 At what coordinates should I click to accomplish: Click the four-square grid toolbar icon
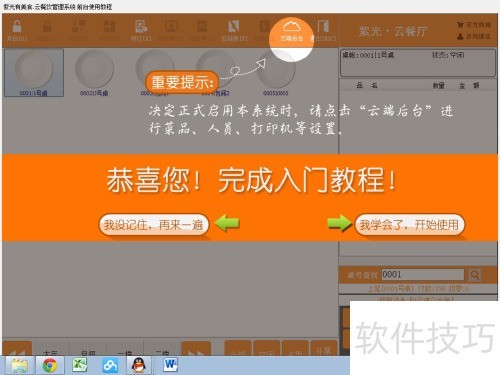click(x=109, y=30)
